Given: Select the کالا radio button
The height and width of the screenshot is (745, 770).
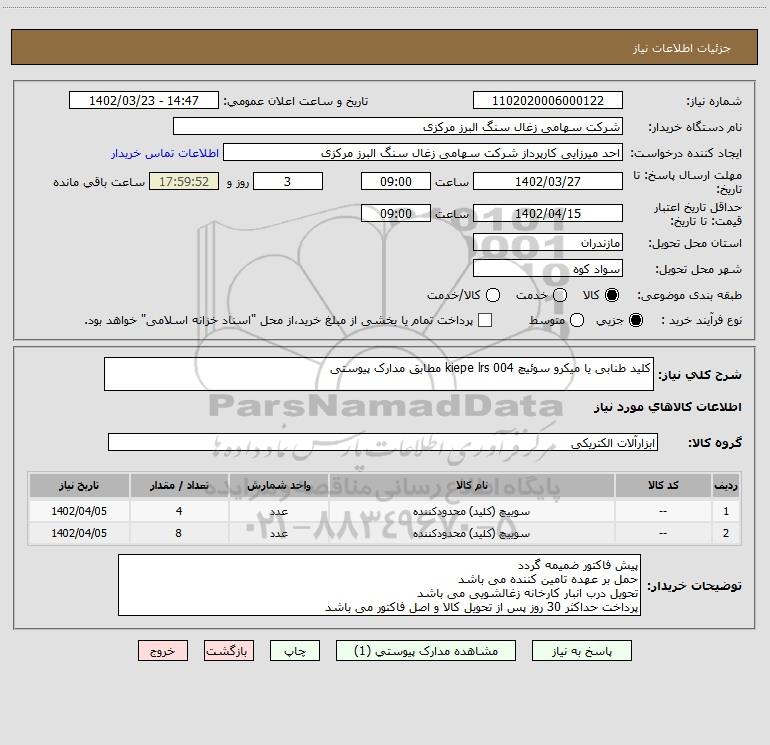Looking at the screenshot, I should click(612, 295).
